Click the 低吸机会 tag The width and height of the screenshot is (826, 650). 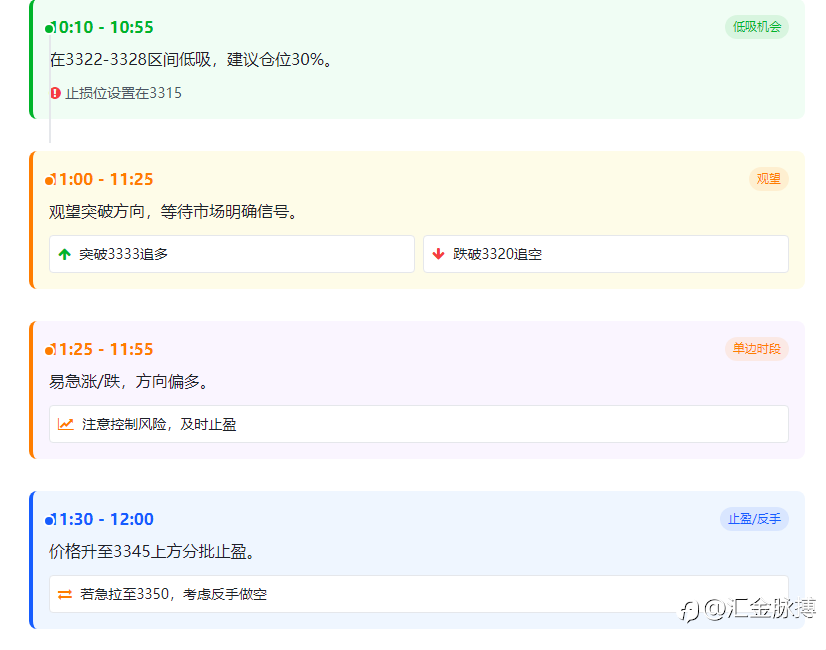(x=757, y=27)
